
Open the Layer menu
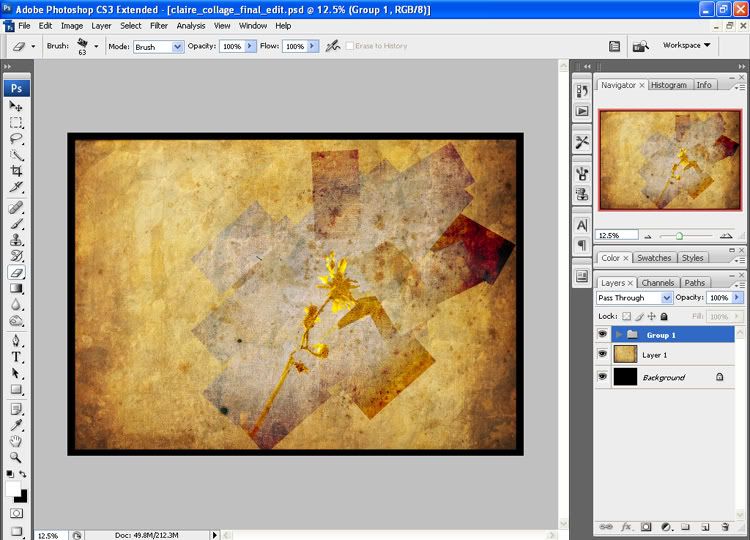pyautogui.click(x=101, y=26)
